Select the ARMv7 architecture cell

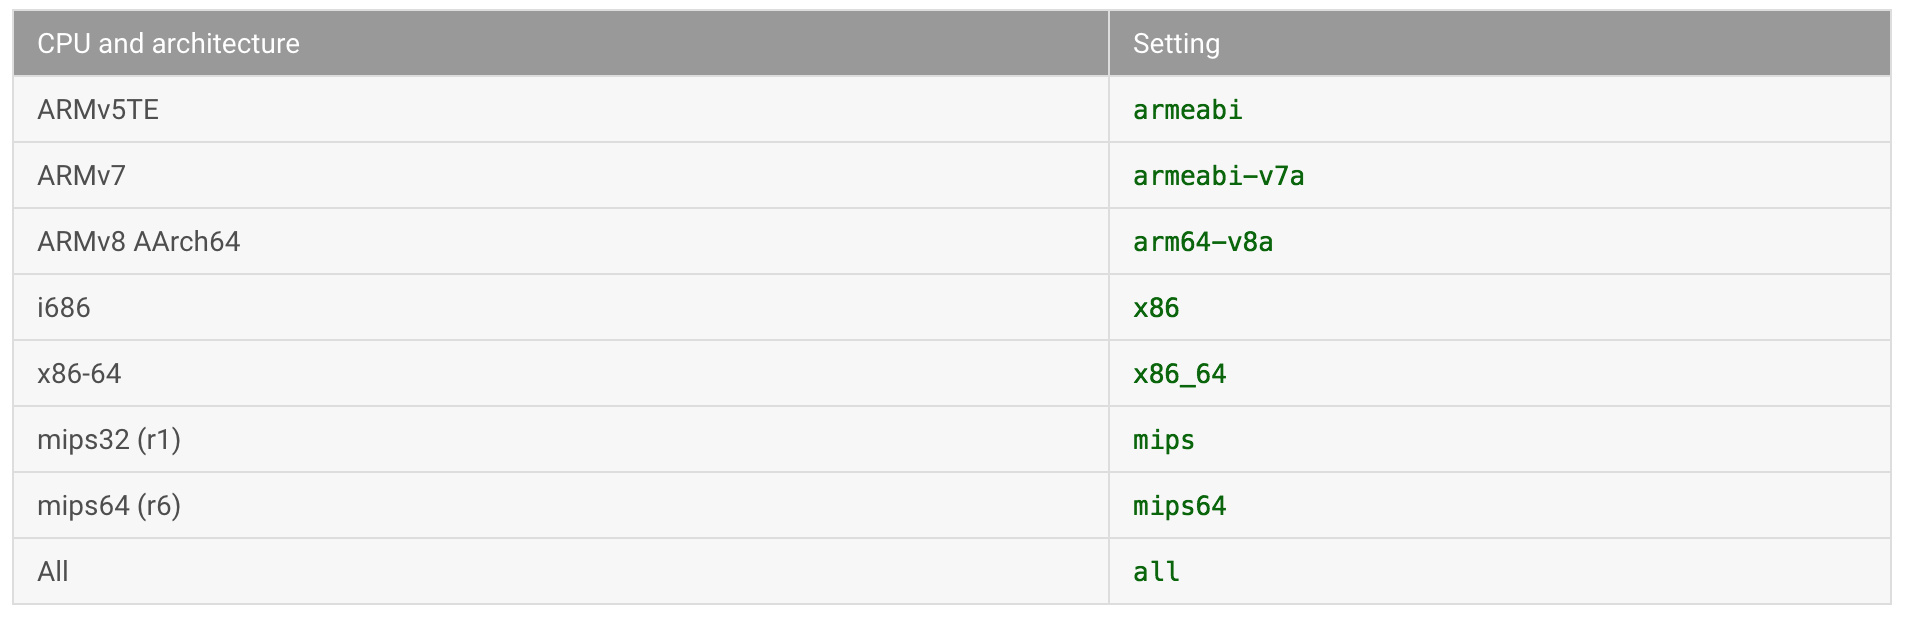click(x=81, y=176)
